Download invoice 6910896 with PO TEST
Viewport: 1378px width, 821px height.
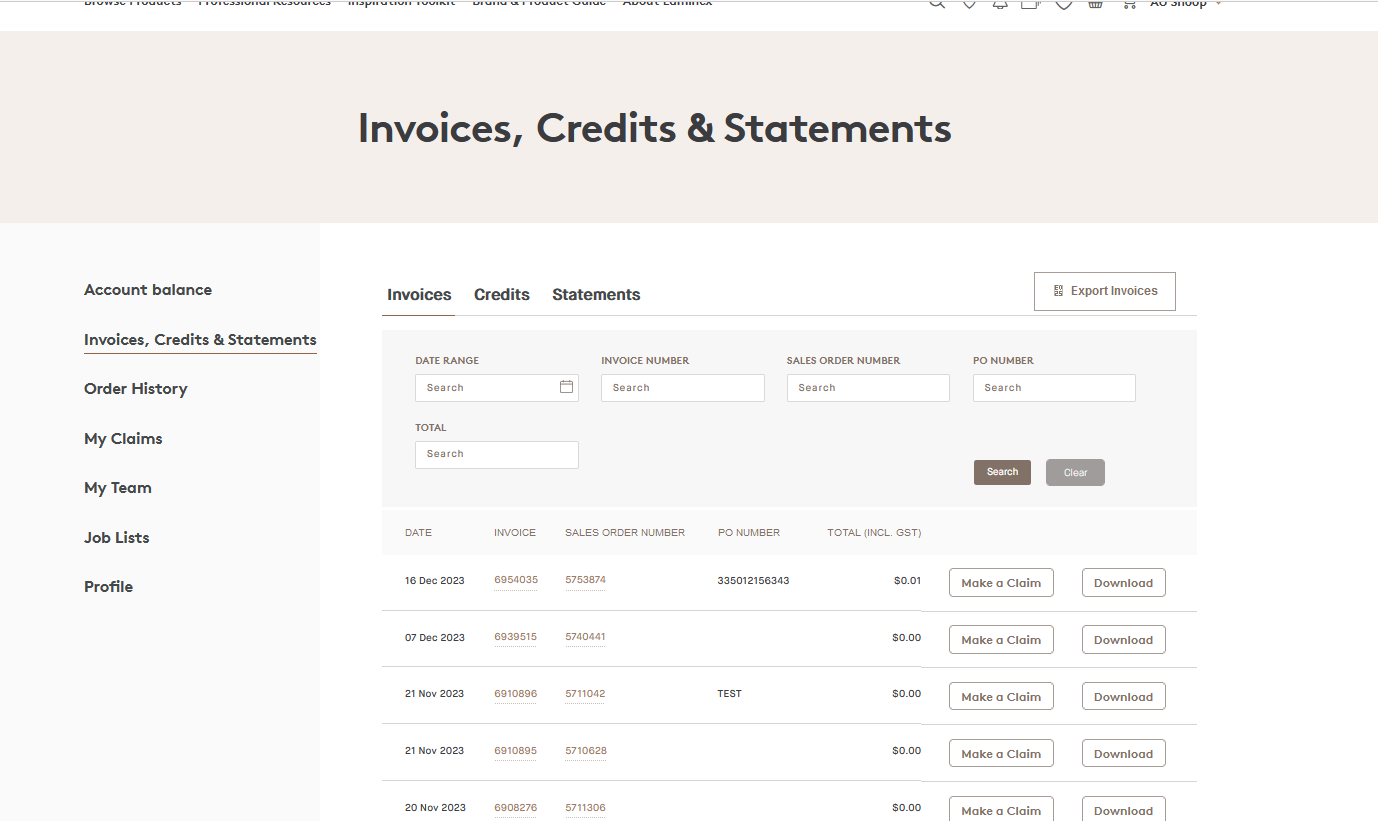[1123, 697]
